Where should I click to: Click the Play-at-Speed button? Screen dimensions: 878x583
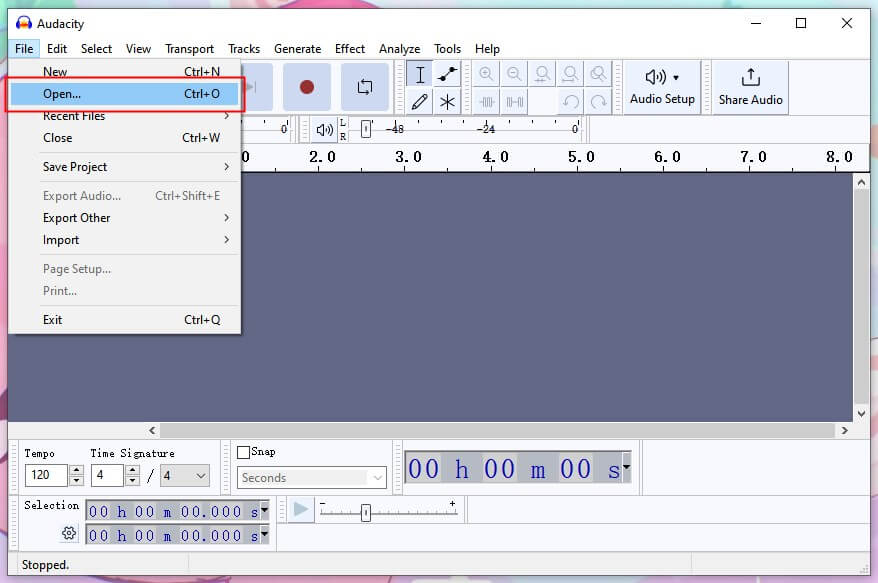click(301, 510)
